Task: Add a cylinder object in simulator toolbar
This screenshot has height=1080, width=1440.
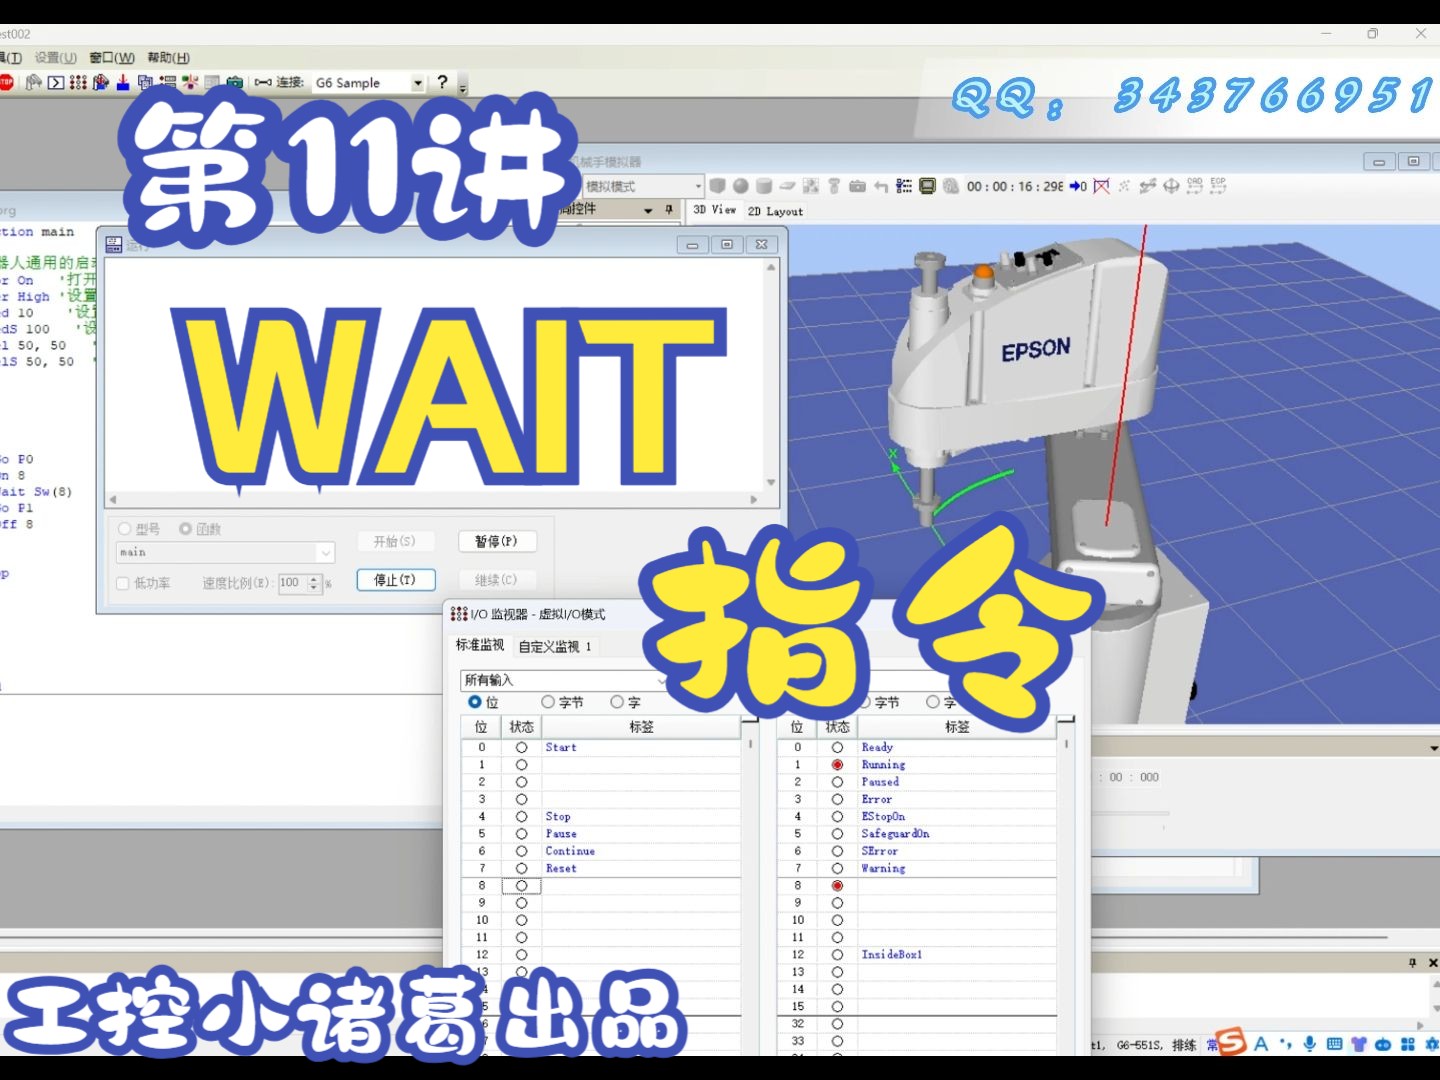Action: tap(763, 186)
